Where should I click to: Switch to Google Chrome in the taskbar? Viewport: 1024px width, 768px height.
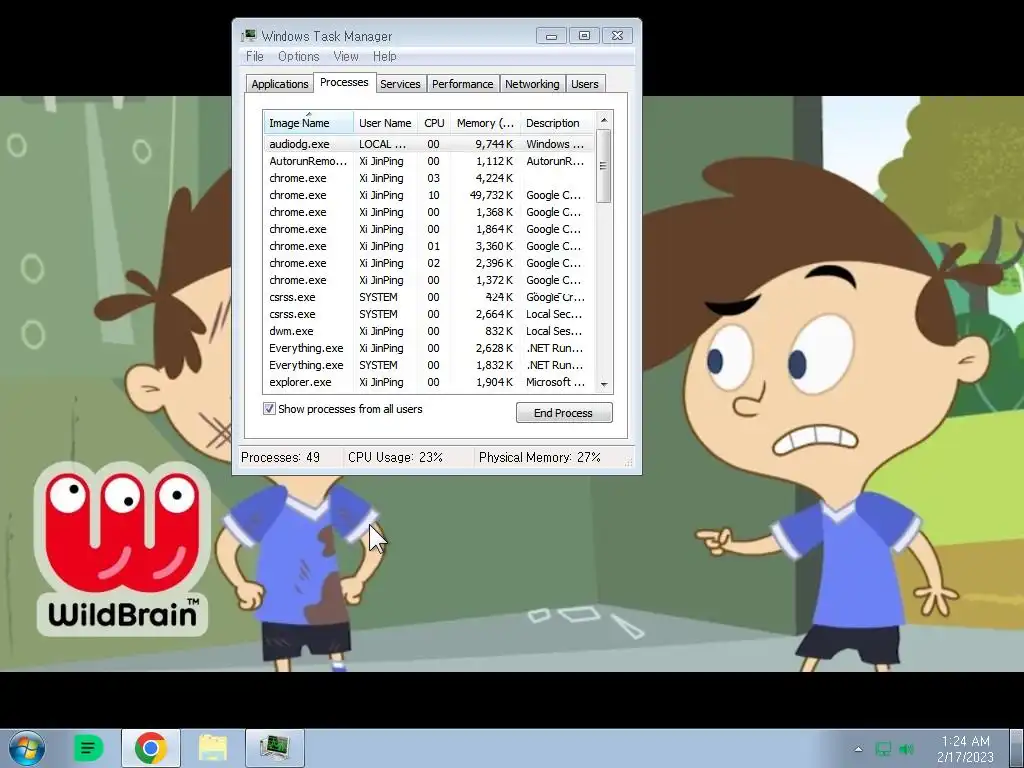pos(151,748)
